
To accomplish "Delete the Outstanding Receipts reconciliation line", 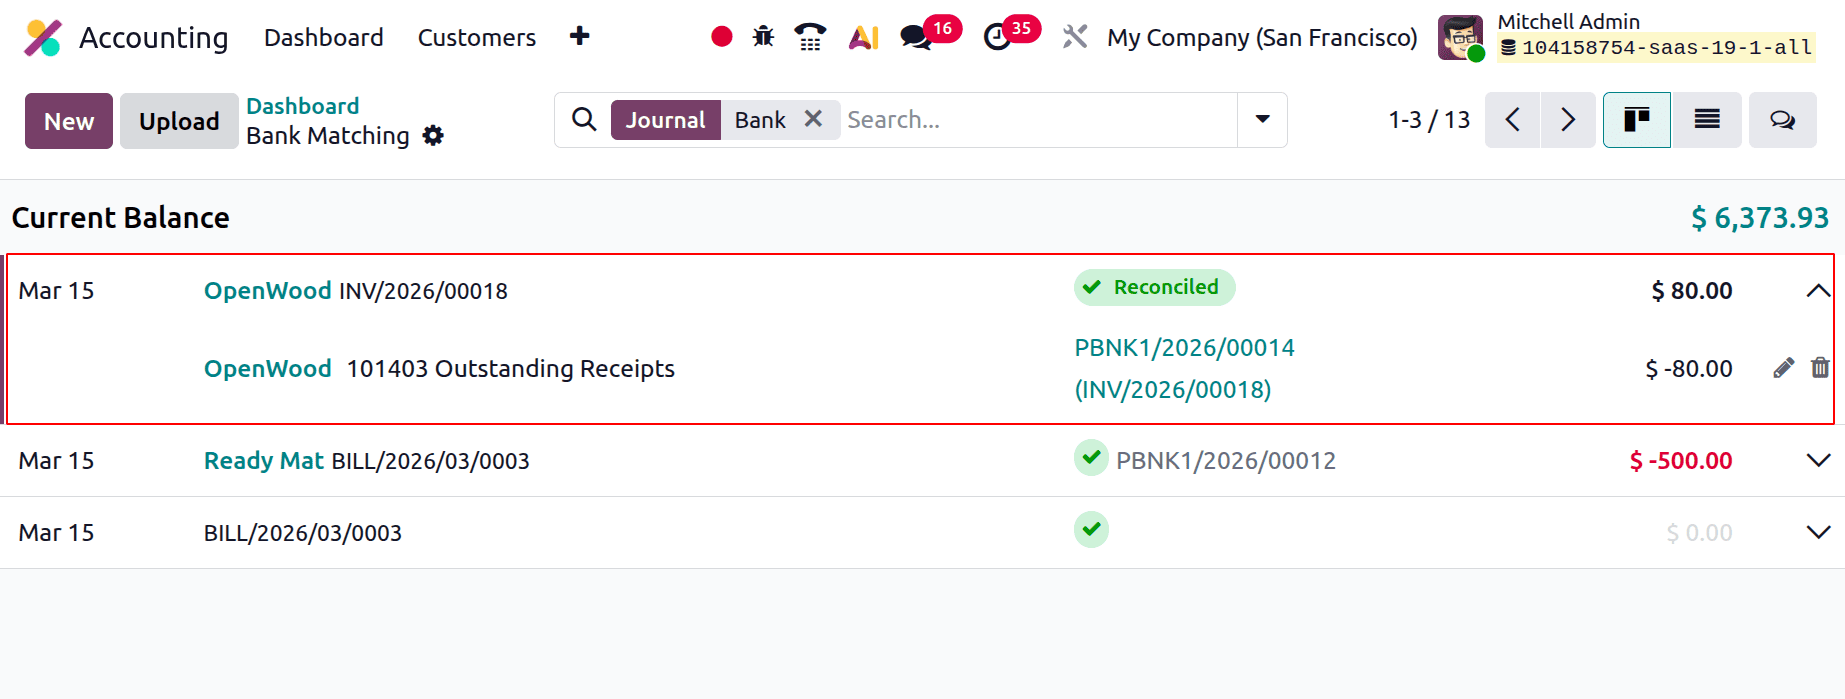I will point(1820,368).
